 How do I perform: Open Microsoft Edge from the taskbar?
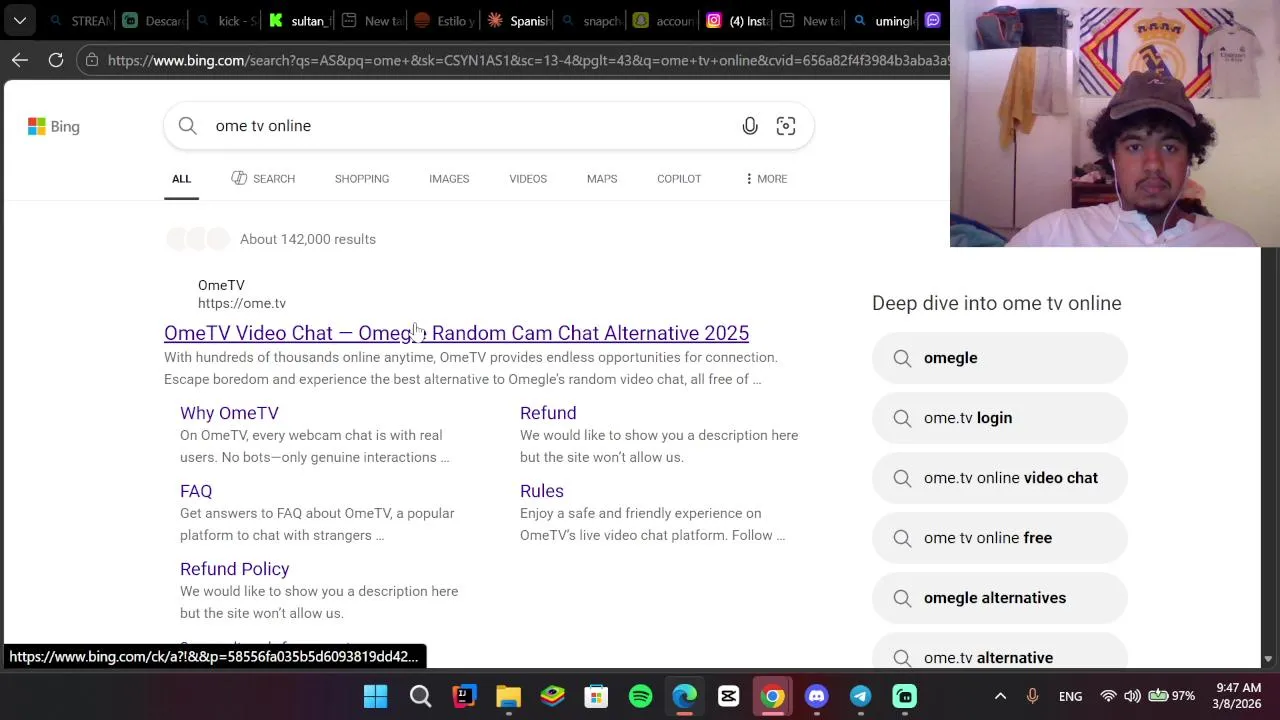(684, 696)
